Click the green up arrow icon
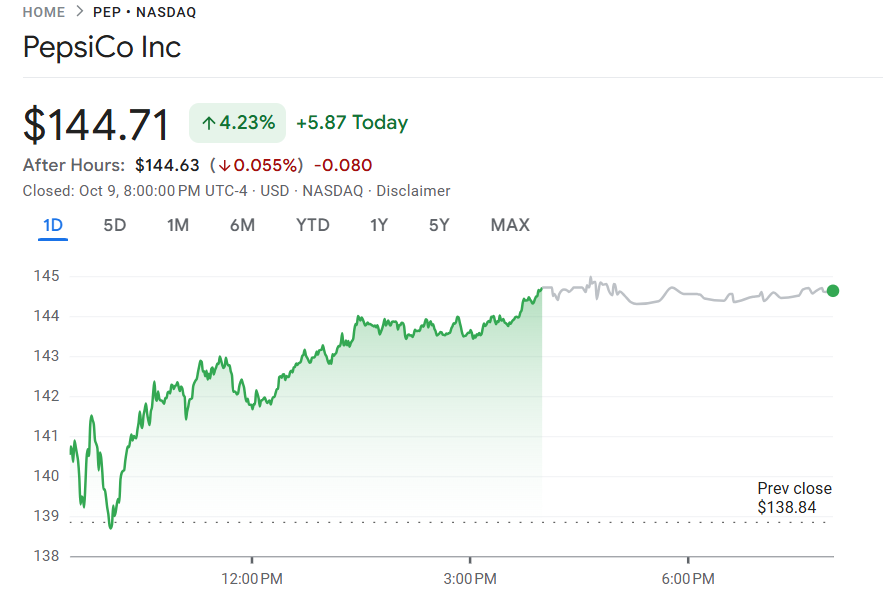The height and width of the screenshot is (598, 883). pyautogui.click(x=208, y=124)
